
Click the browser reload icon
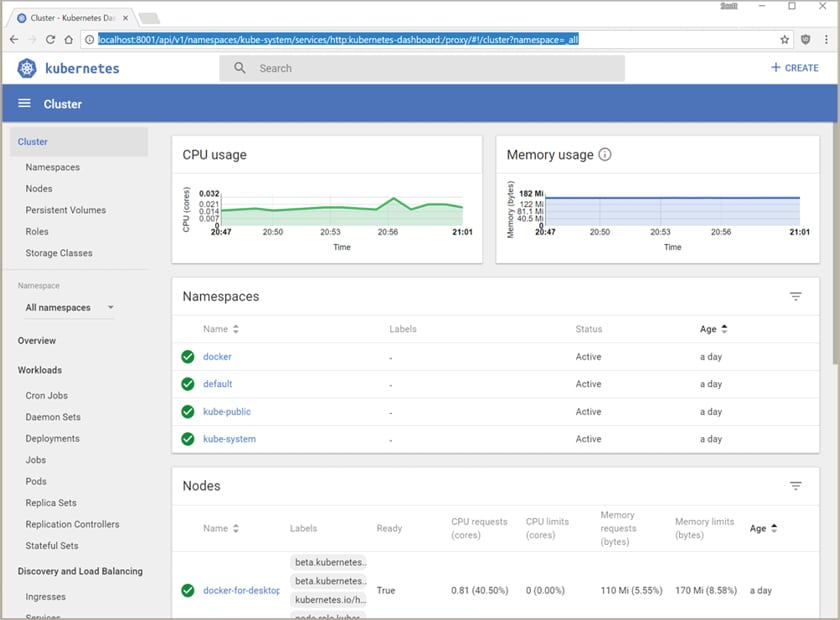(51, 39)
